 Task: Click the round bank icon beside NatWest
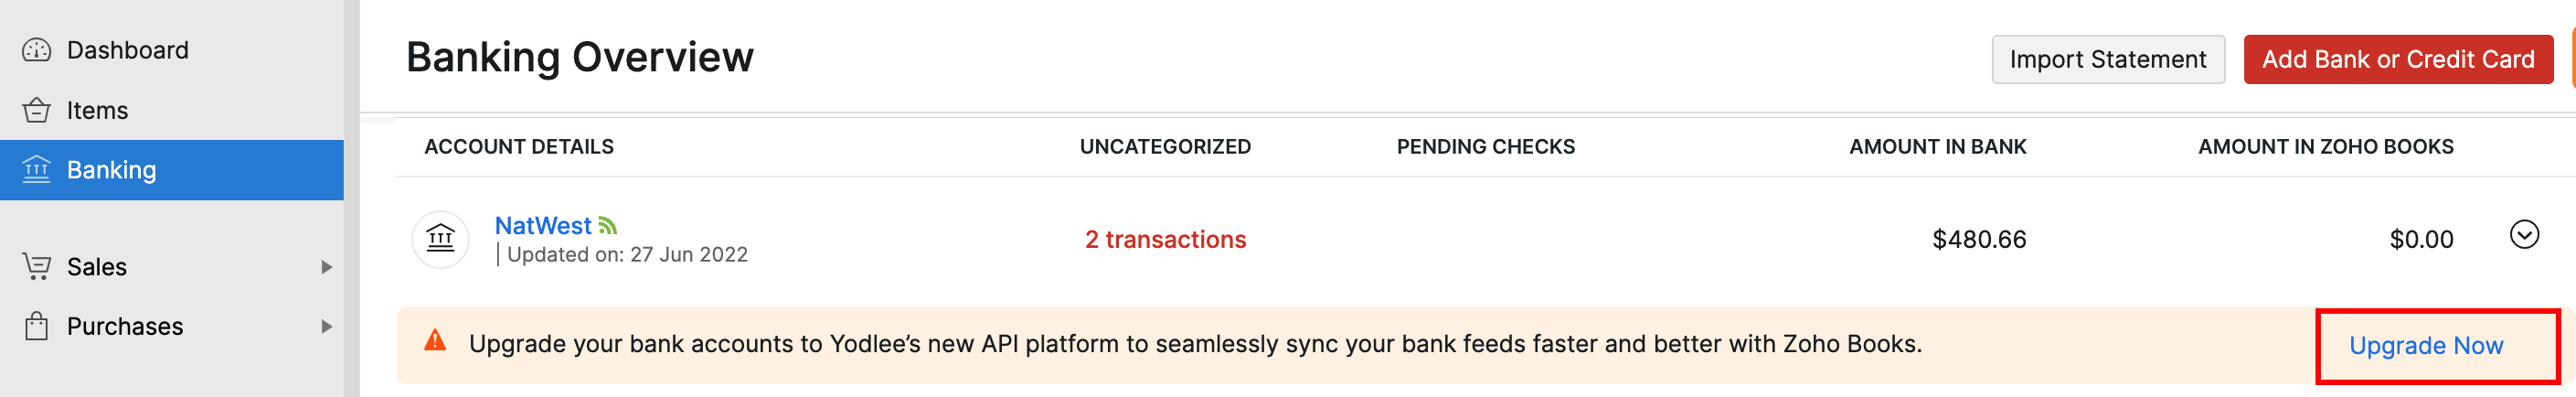pyautogui.click(x=441, y=240)
